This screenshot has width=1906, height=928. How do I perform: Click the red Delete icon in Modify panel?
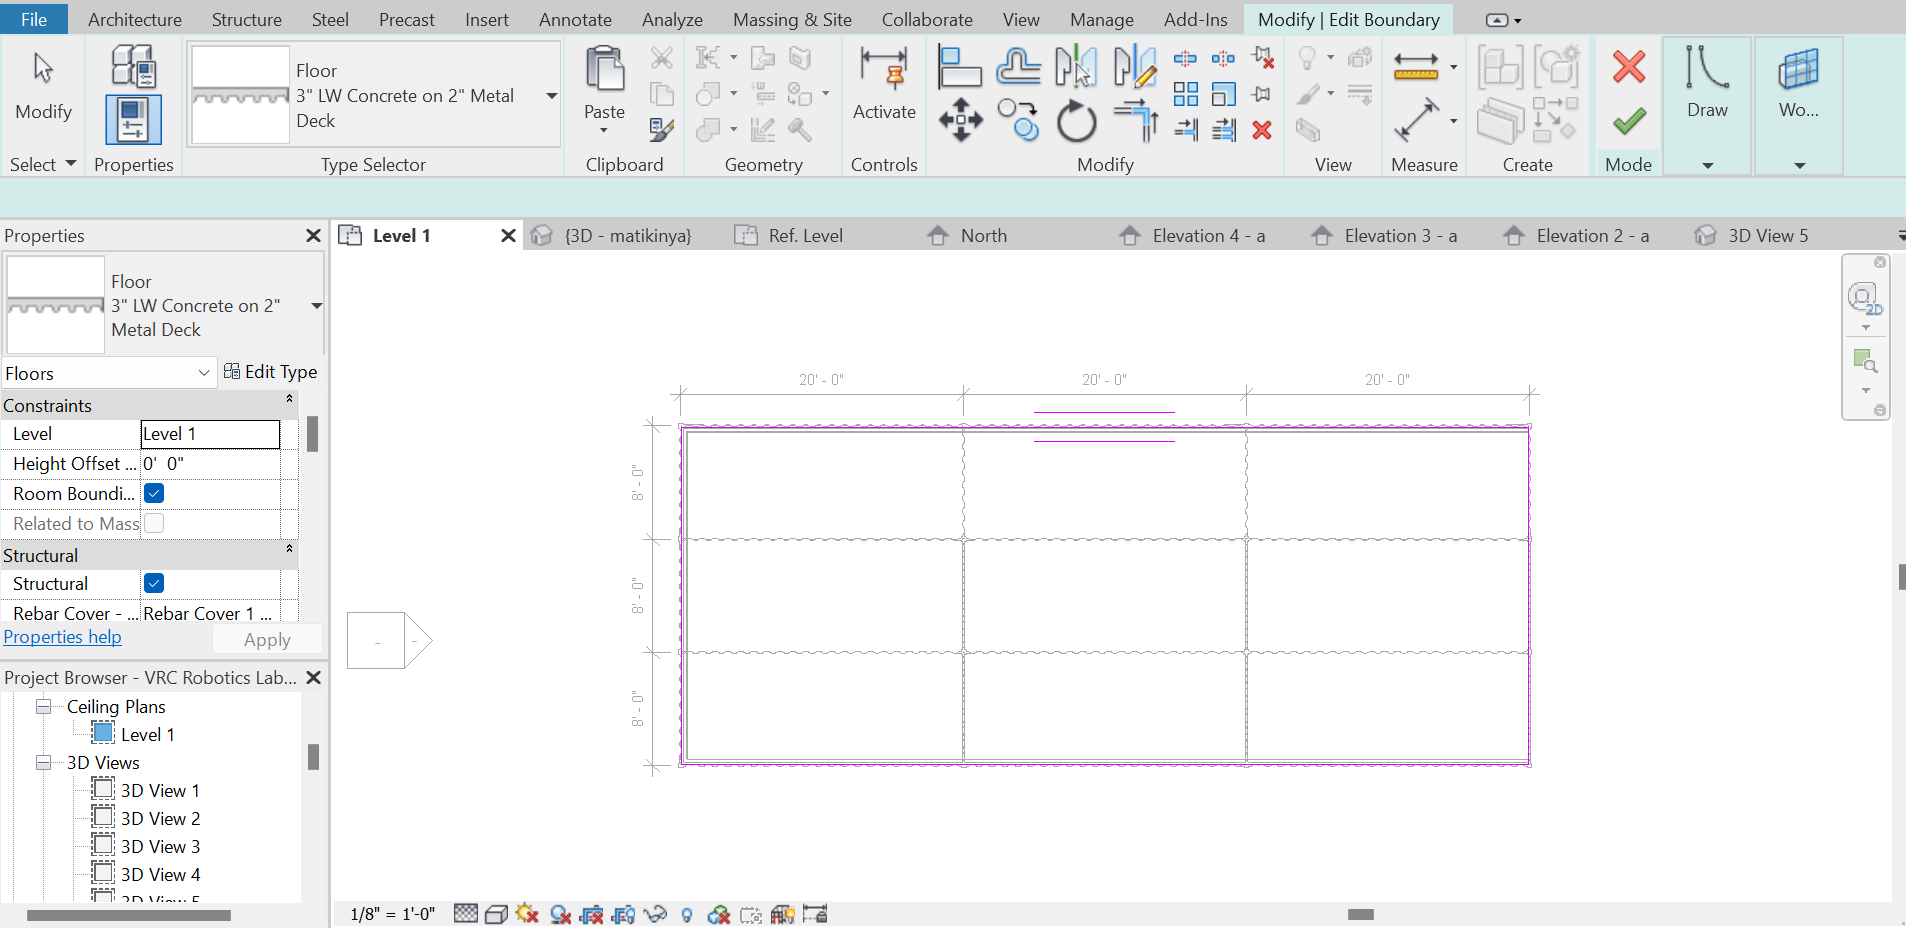tap(1262, 129)
